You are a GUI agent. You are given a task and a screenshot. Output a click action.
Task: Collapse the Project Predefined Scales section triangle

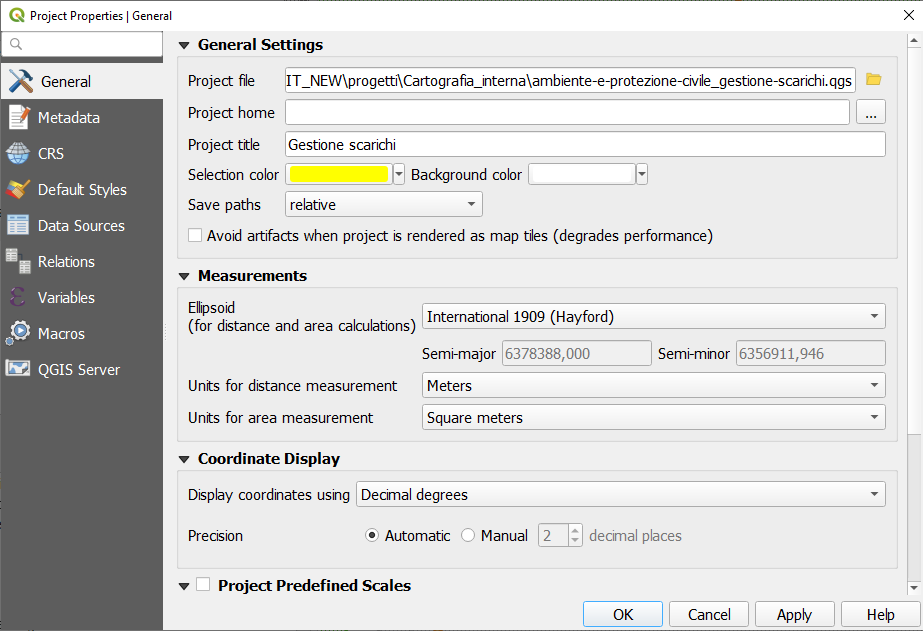pos(184,586)
